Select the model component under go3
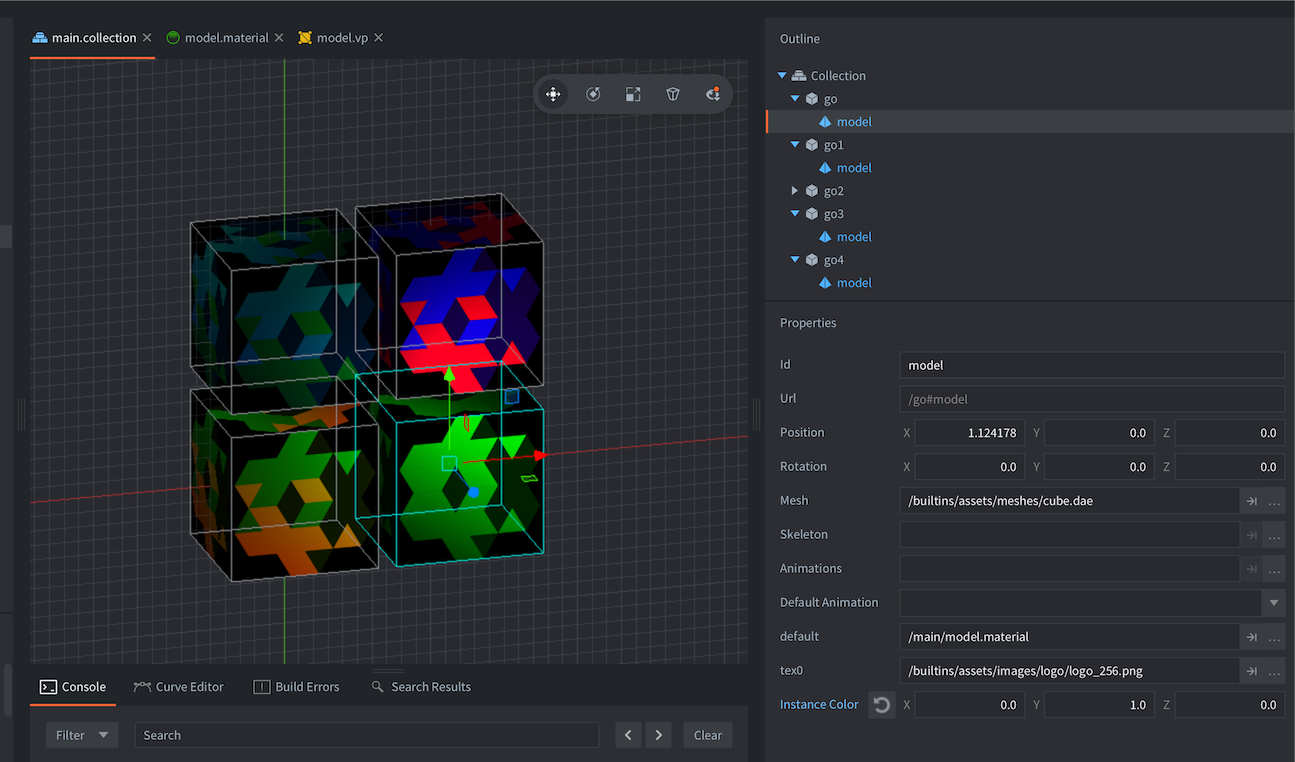 click(x=854, y=236)
